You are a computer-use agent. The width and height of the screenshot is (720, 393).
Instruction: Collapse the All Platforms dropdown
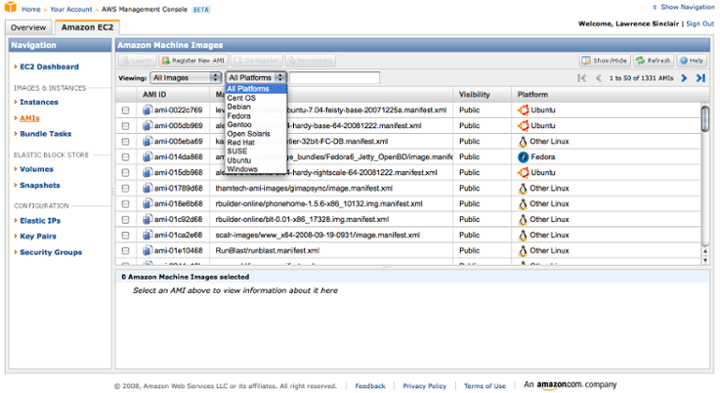point(256,78)
